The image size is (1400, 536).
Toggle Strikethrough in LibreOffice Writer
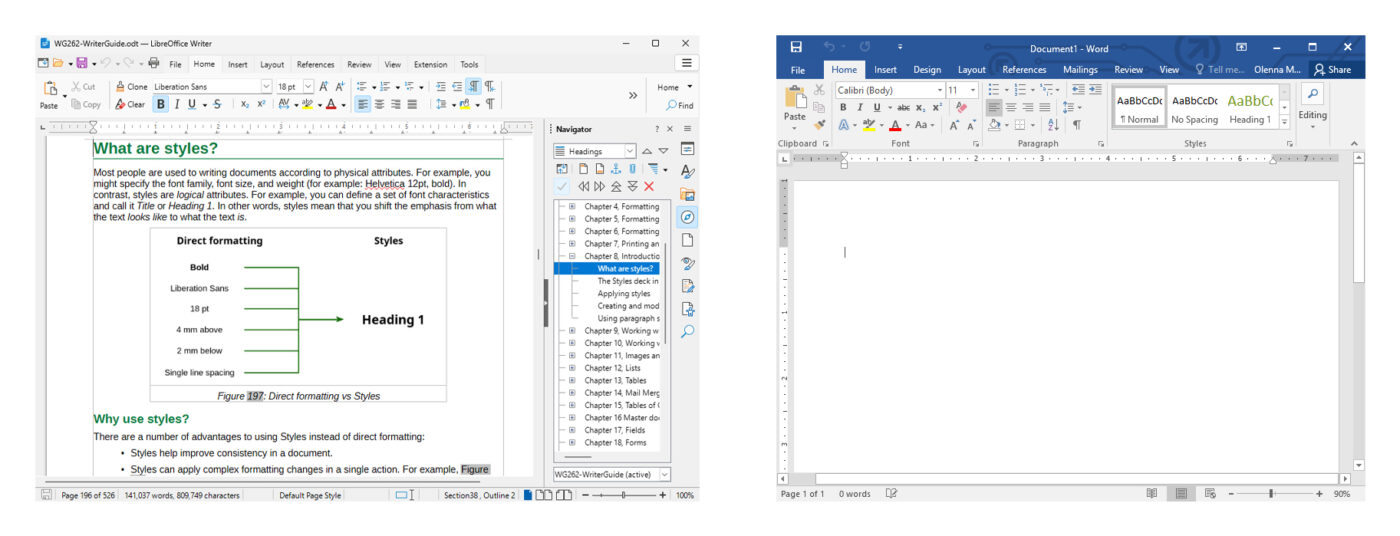click(x=217, y=104)
